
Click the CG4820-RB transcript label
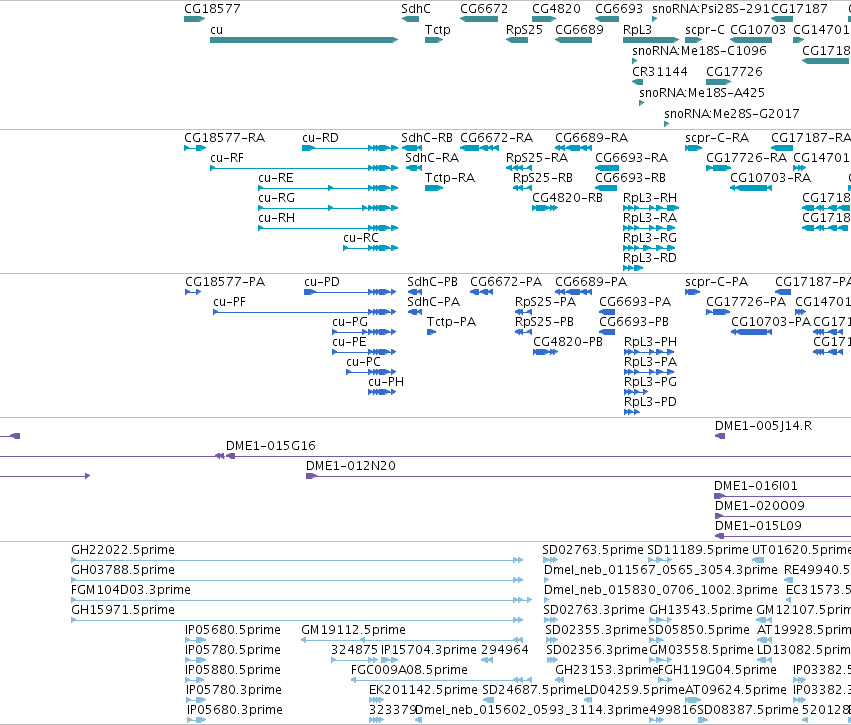[567, 198]
